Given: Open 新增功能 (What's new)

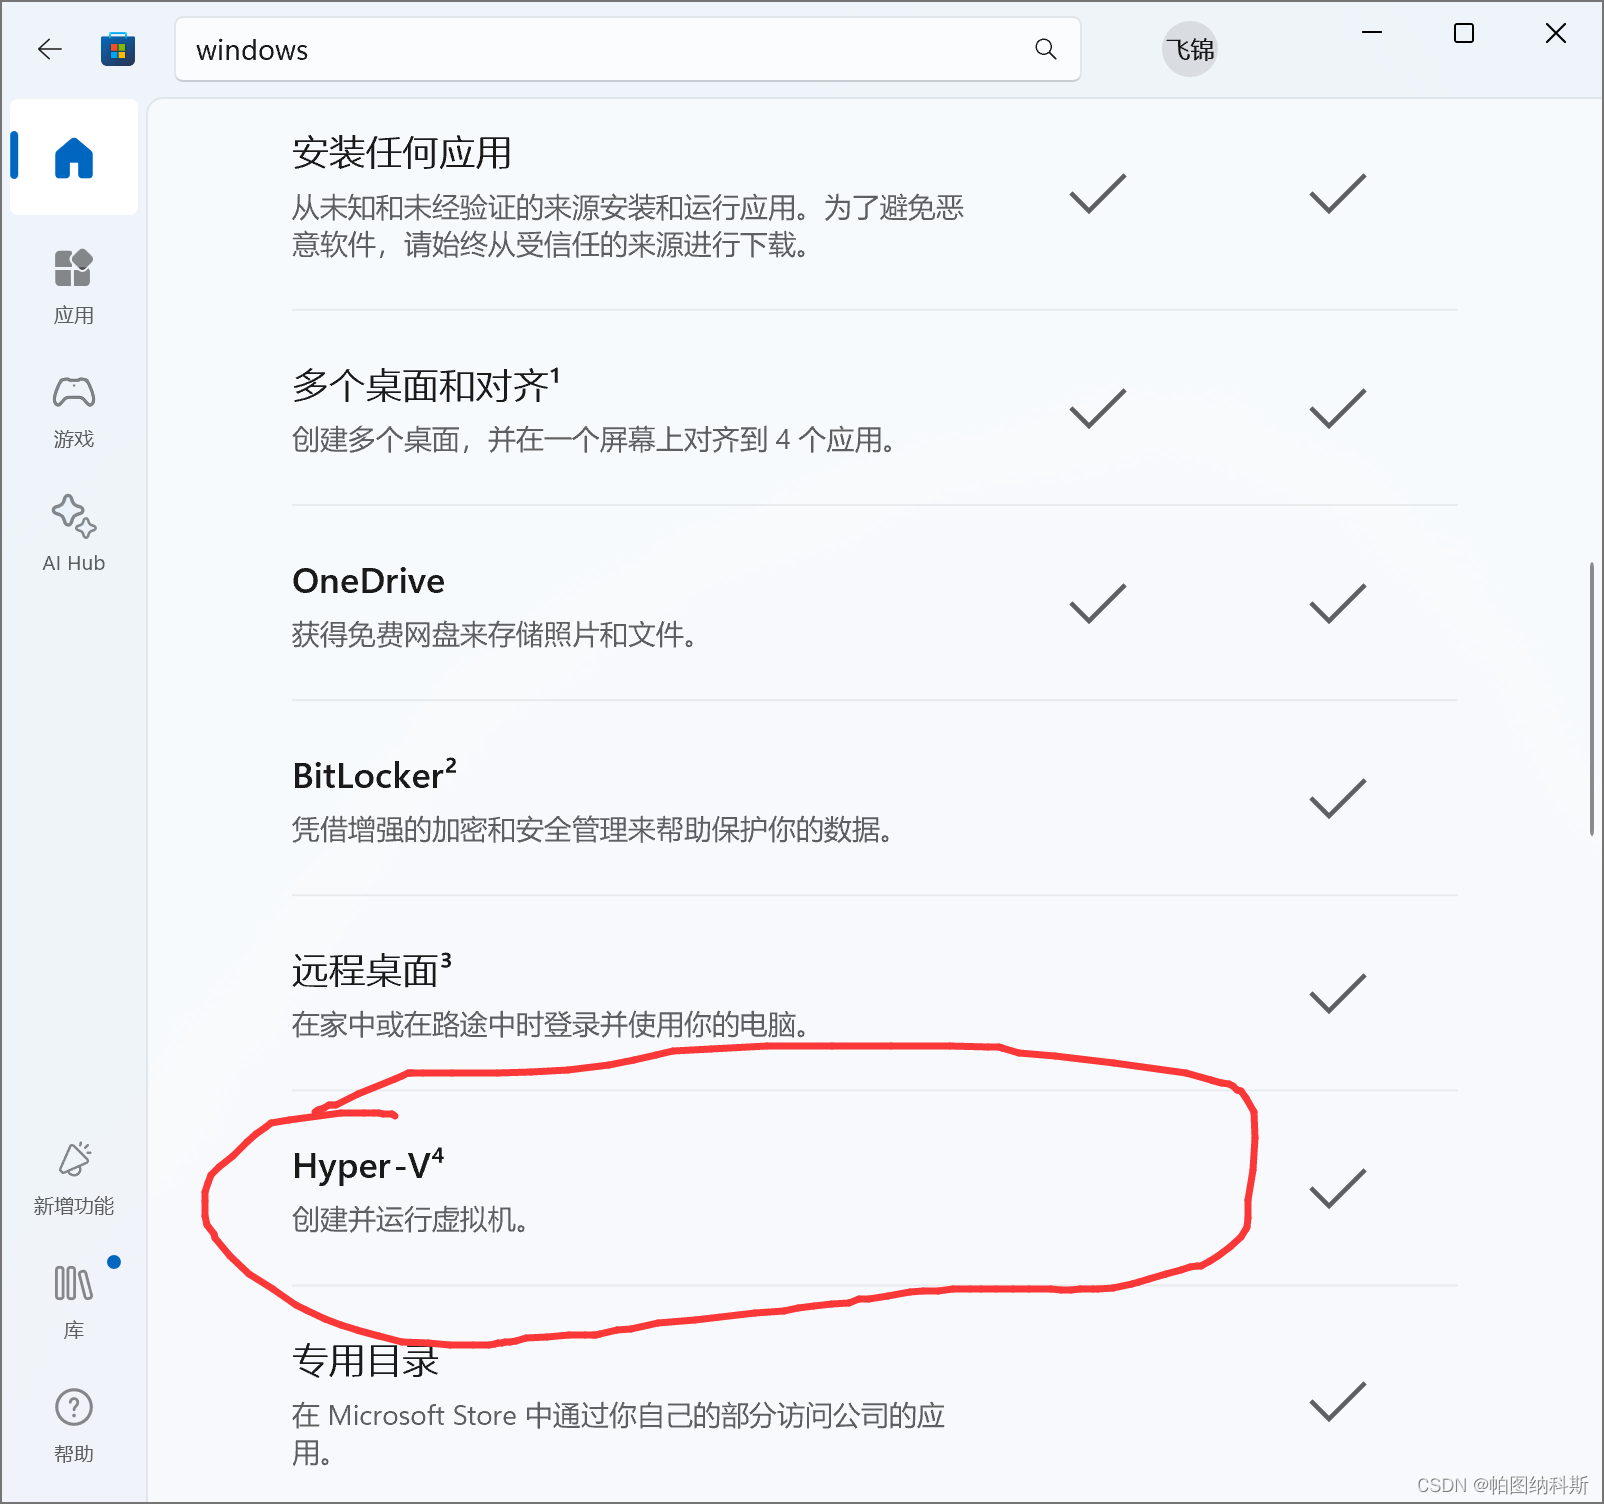Looking at the screenshot, I should click(74, 1179).
